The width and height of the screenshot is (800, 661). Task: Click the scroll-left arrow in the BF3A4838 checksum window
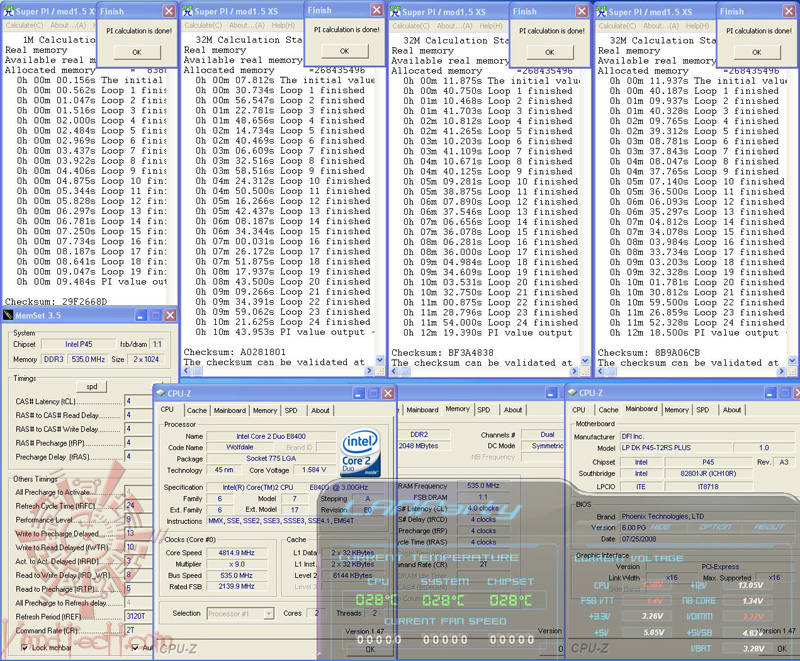tap(395, 371)
